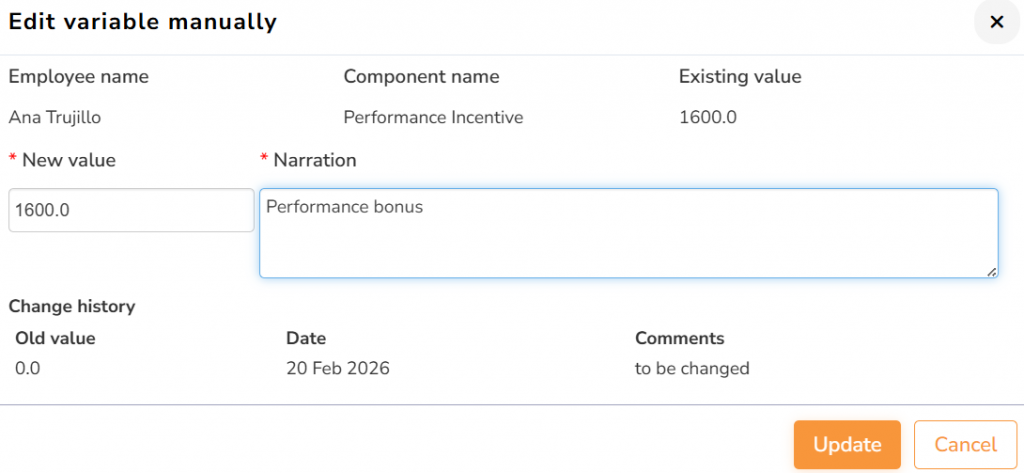1024x473 pixels.
Task: Close the Edit variable manually dialog
Action: tap(996, 22)
